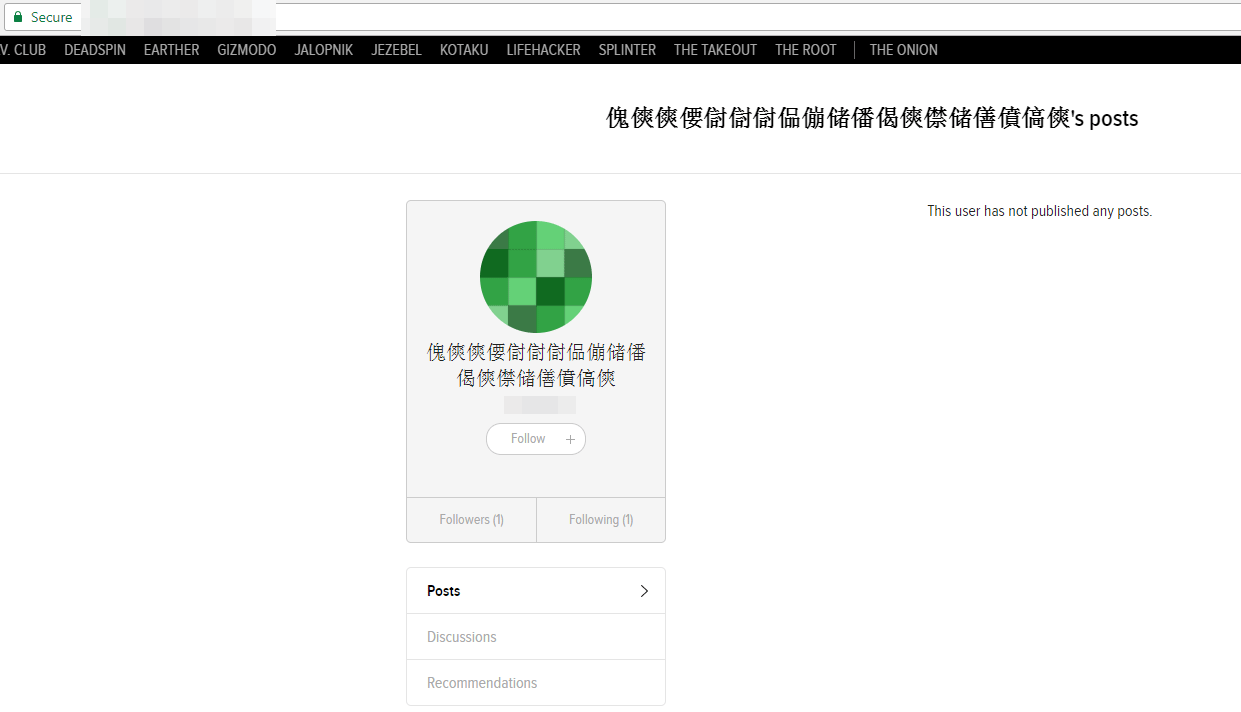
Task: View Followers (1) list
Action: pos(471,520)
